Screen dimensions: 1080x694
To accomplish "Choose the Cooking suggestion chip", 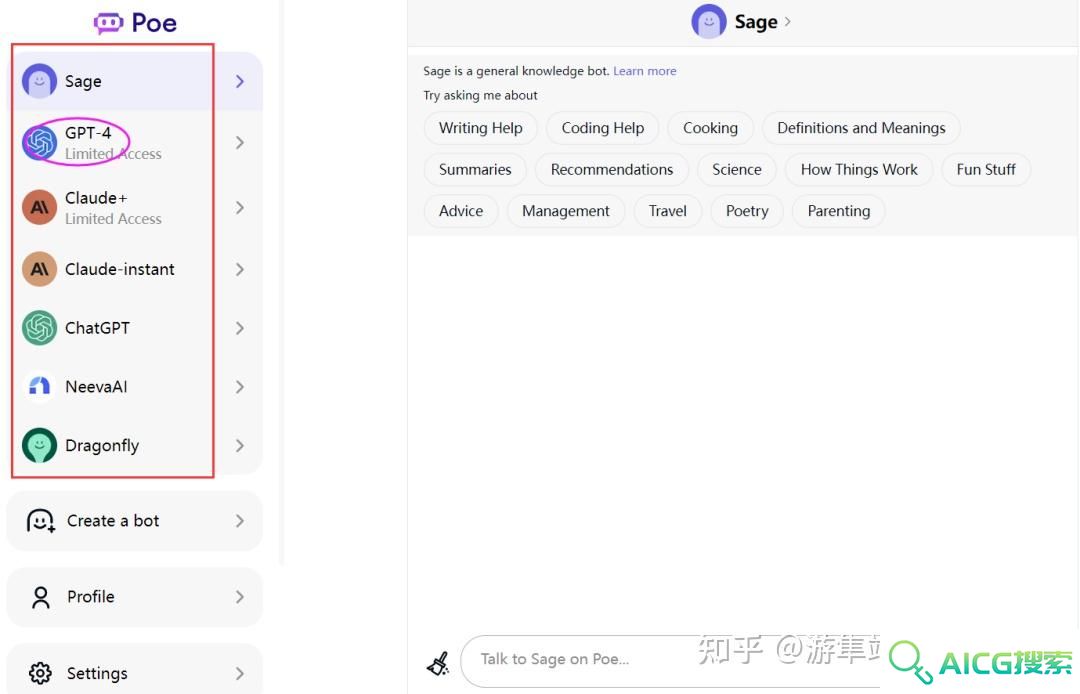I will 710,128.
